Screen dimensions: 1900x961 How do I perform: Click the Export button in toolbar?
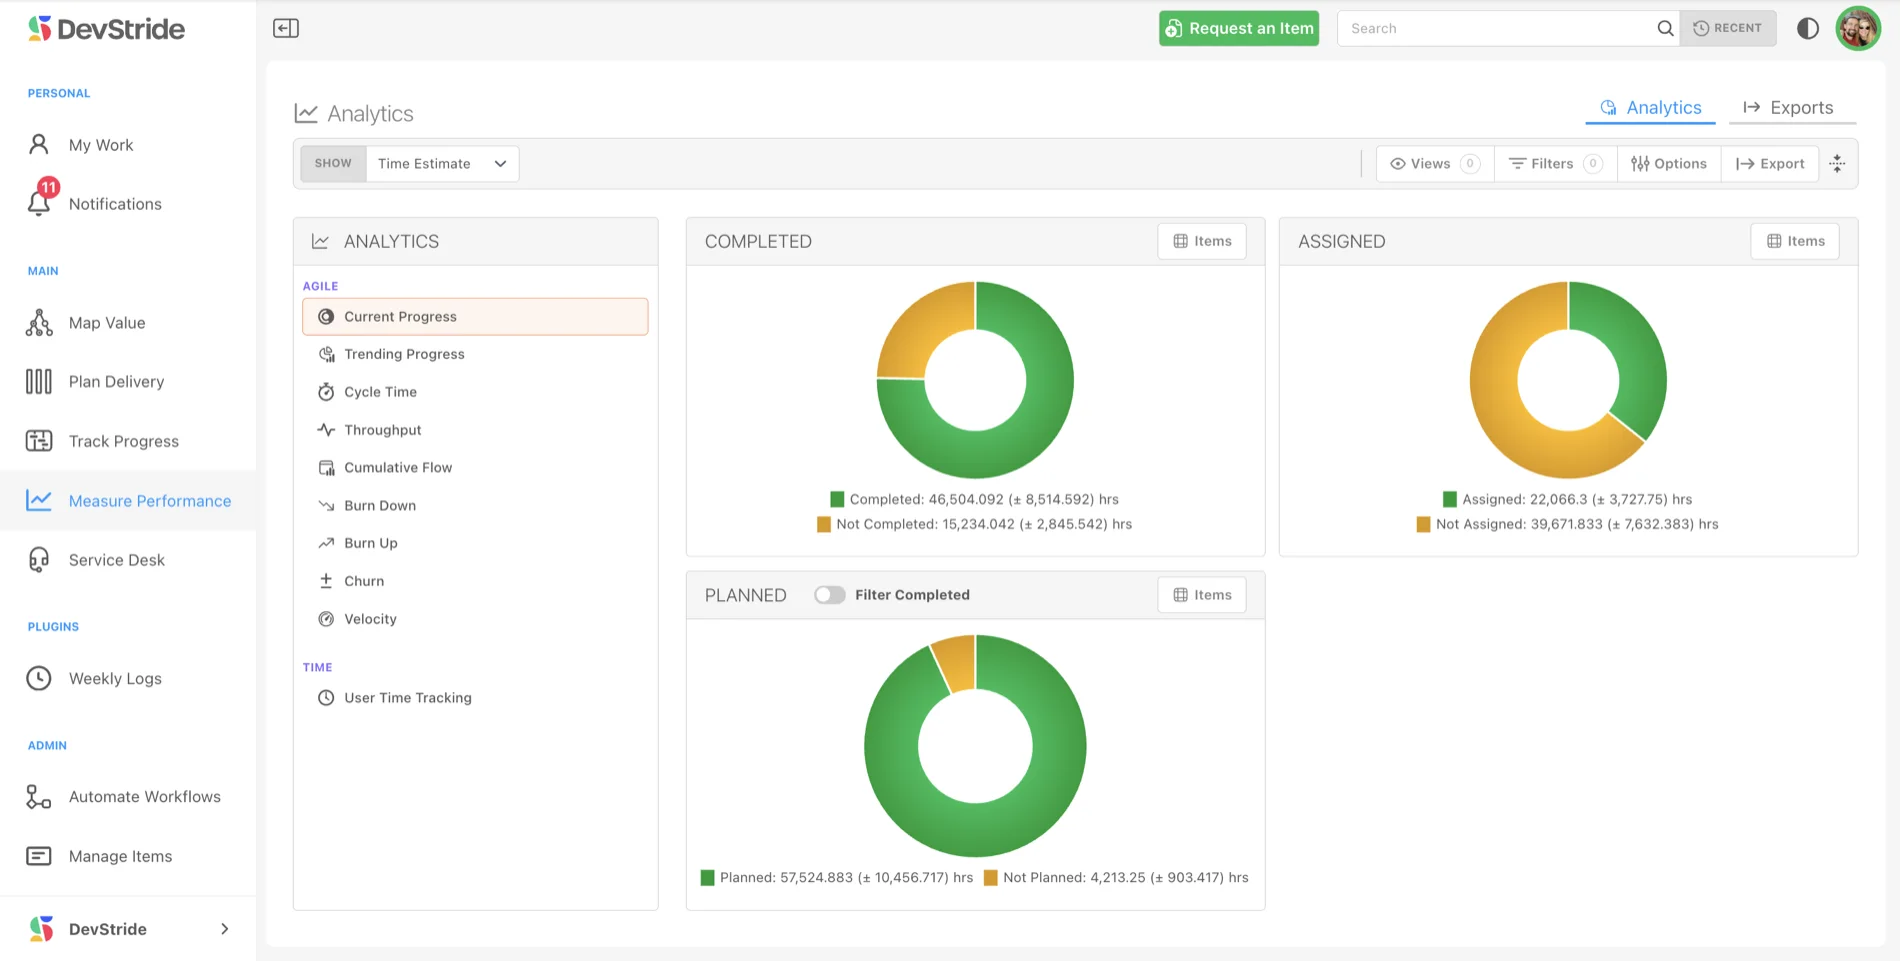coord(1770,164)
